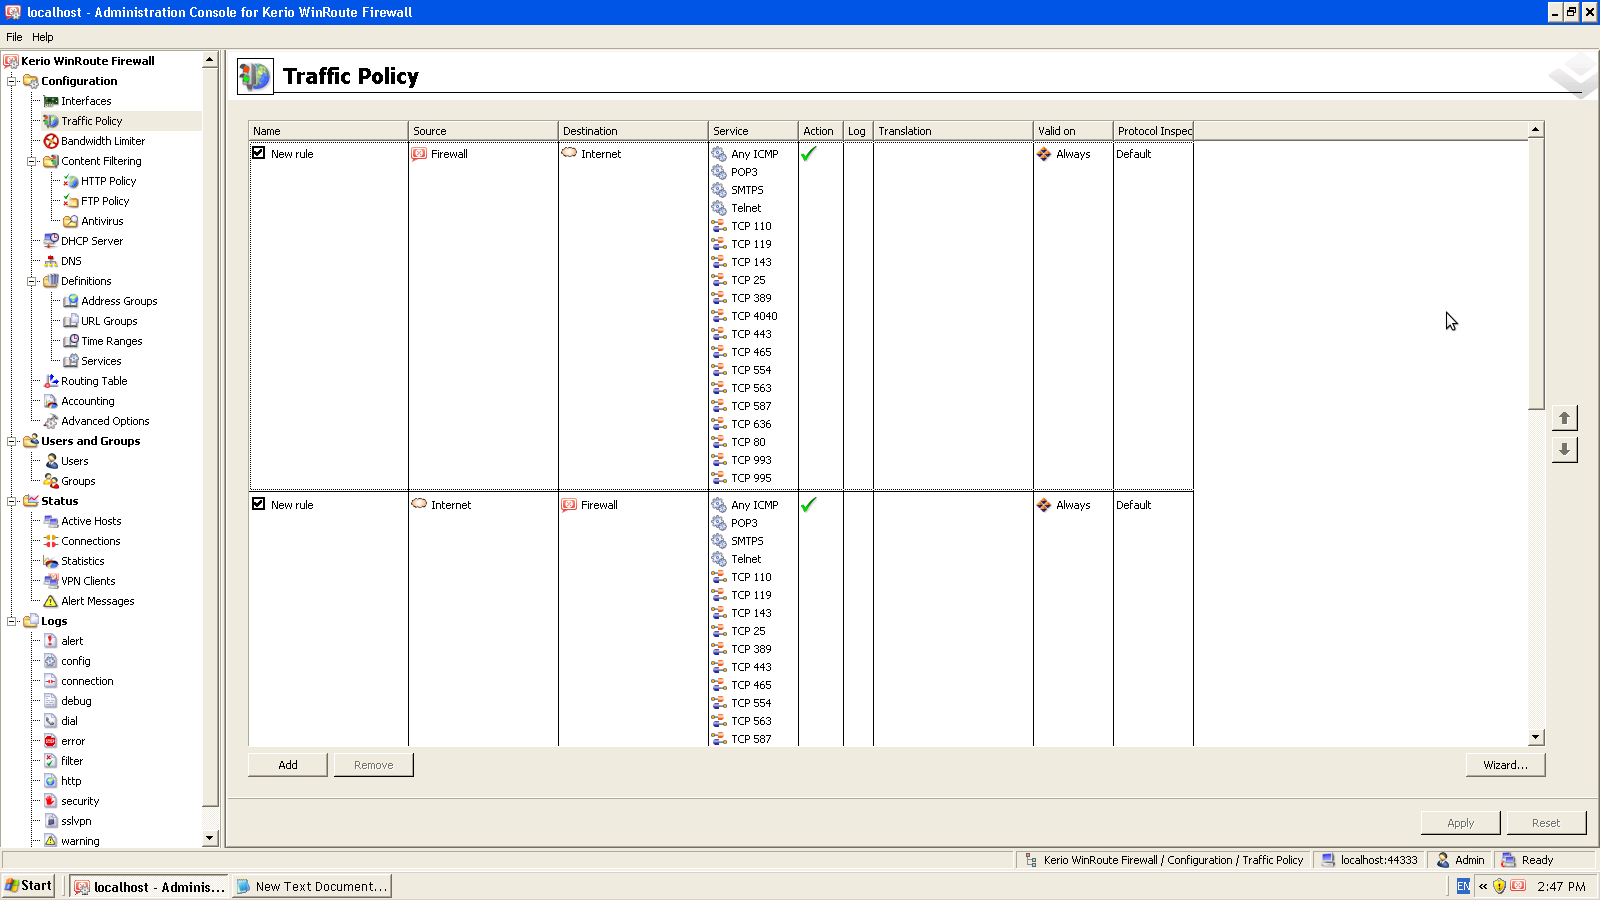
Task: Open the Groups tree item
Action: tap(78, 481)
